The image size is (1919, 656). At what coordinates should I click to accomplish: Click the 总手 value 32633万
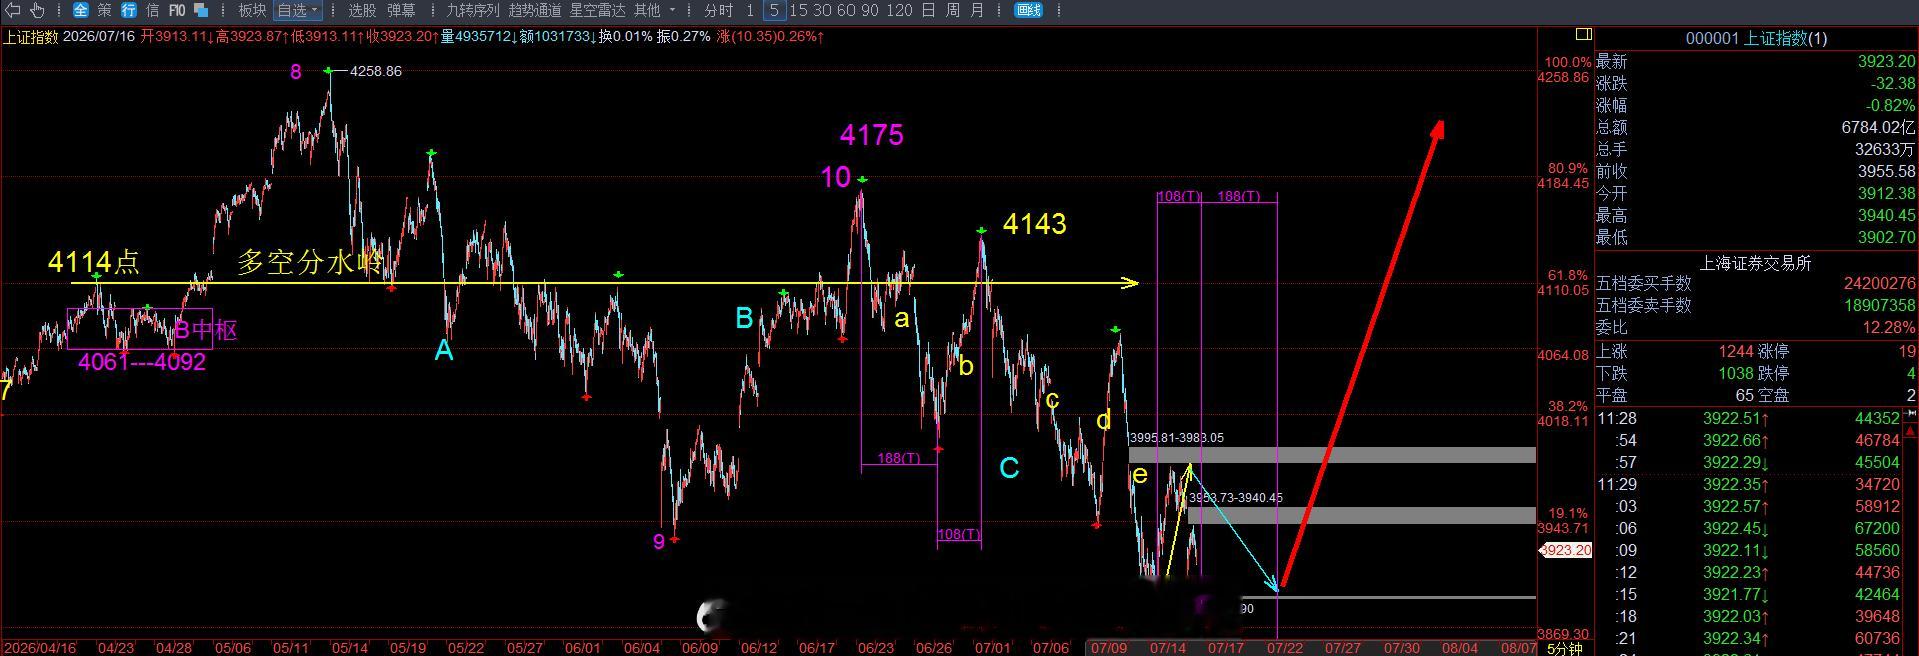point(1886,150)
